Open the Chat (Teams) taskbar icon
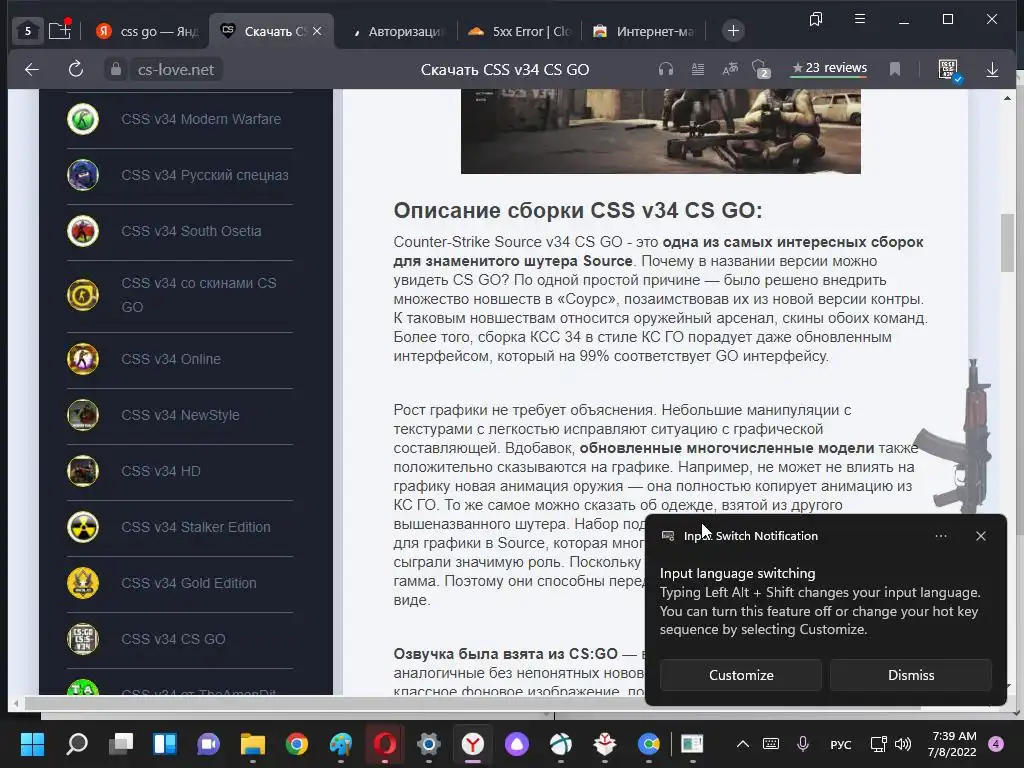 tap(208, 744)
